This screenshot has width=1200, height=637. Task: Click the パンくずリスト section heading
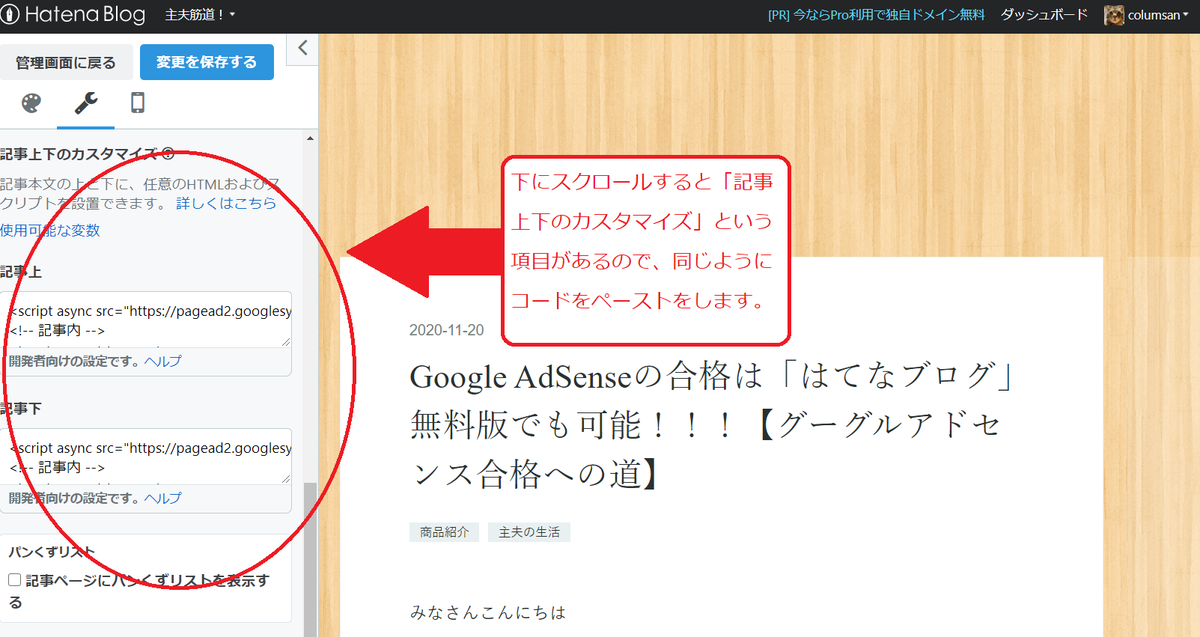tap(51, 552)
